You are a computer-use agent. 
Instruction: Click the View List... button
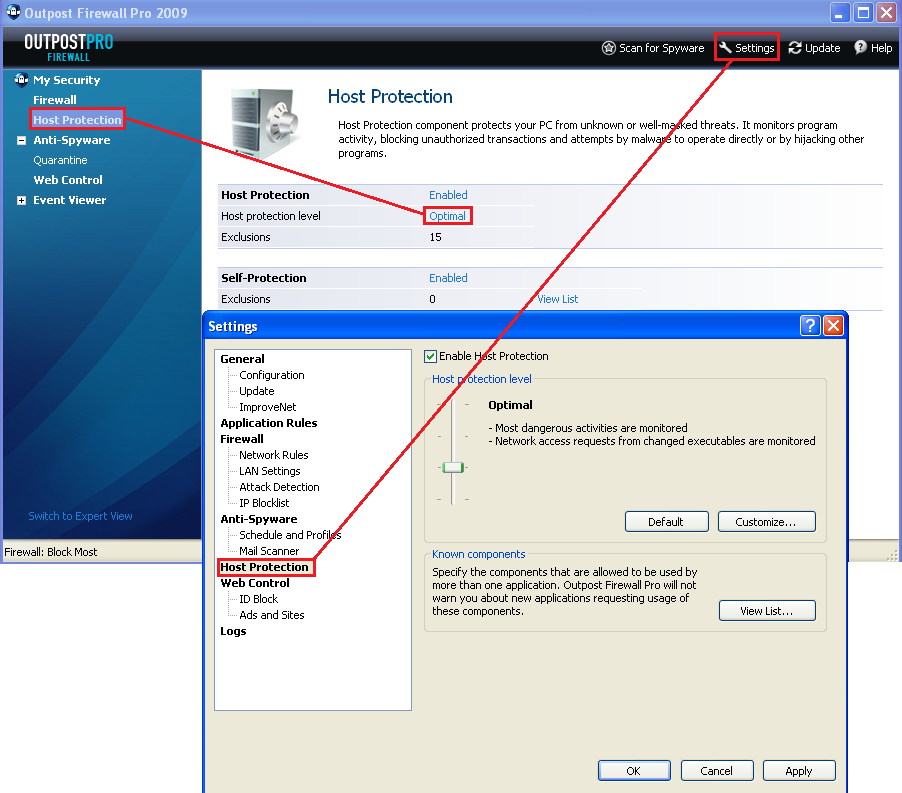(x=767, y=611)
